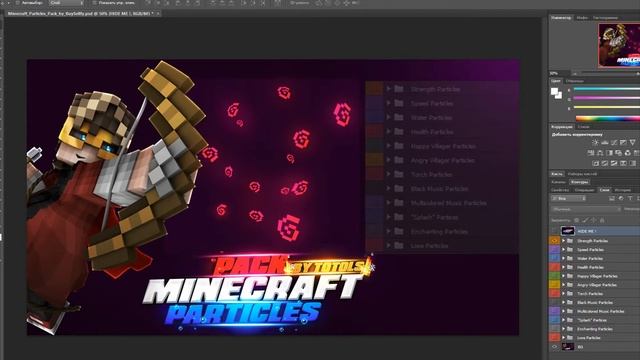Expand the Black Music Particles group

564,302
